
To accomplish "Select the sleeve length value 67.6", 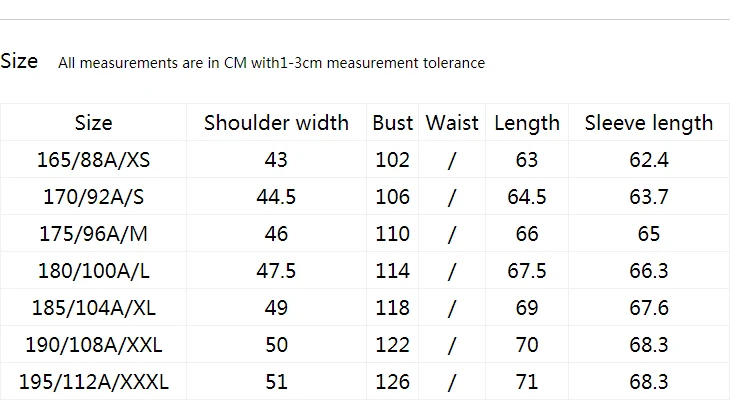I will point(649,308).
